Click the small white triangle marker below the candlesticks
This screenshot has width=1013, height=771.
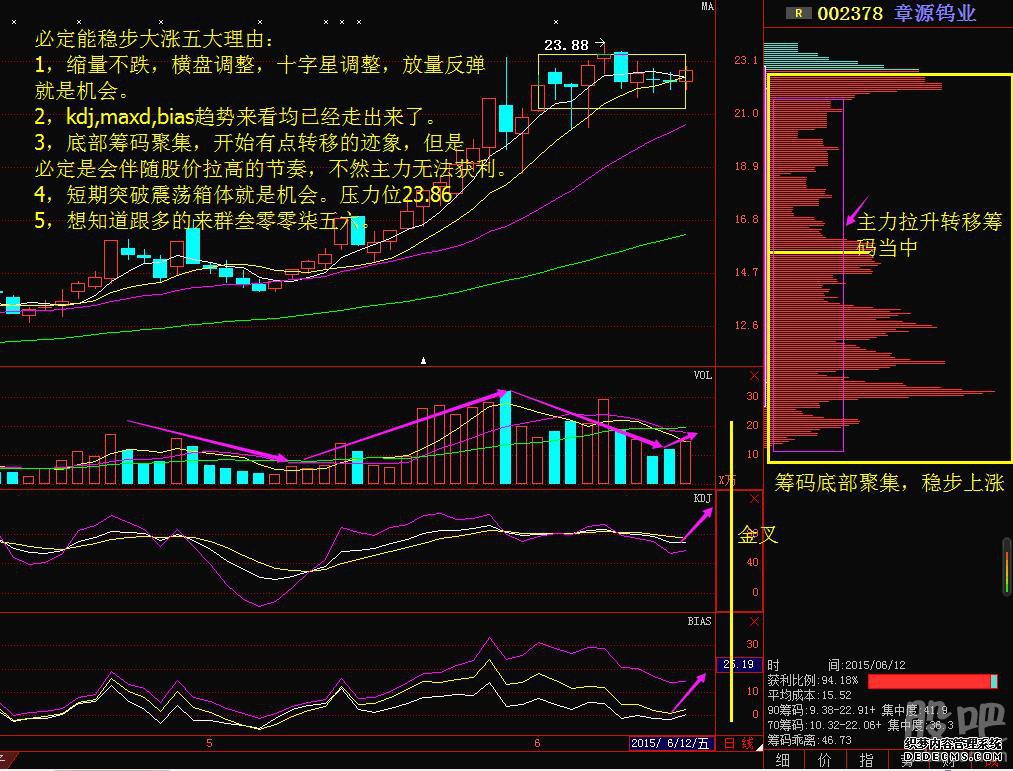pyautogui.click(x=423, y=361)
